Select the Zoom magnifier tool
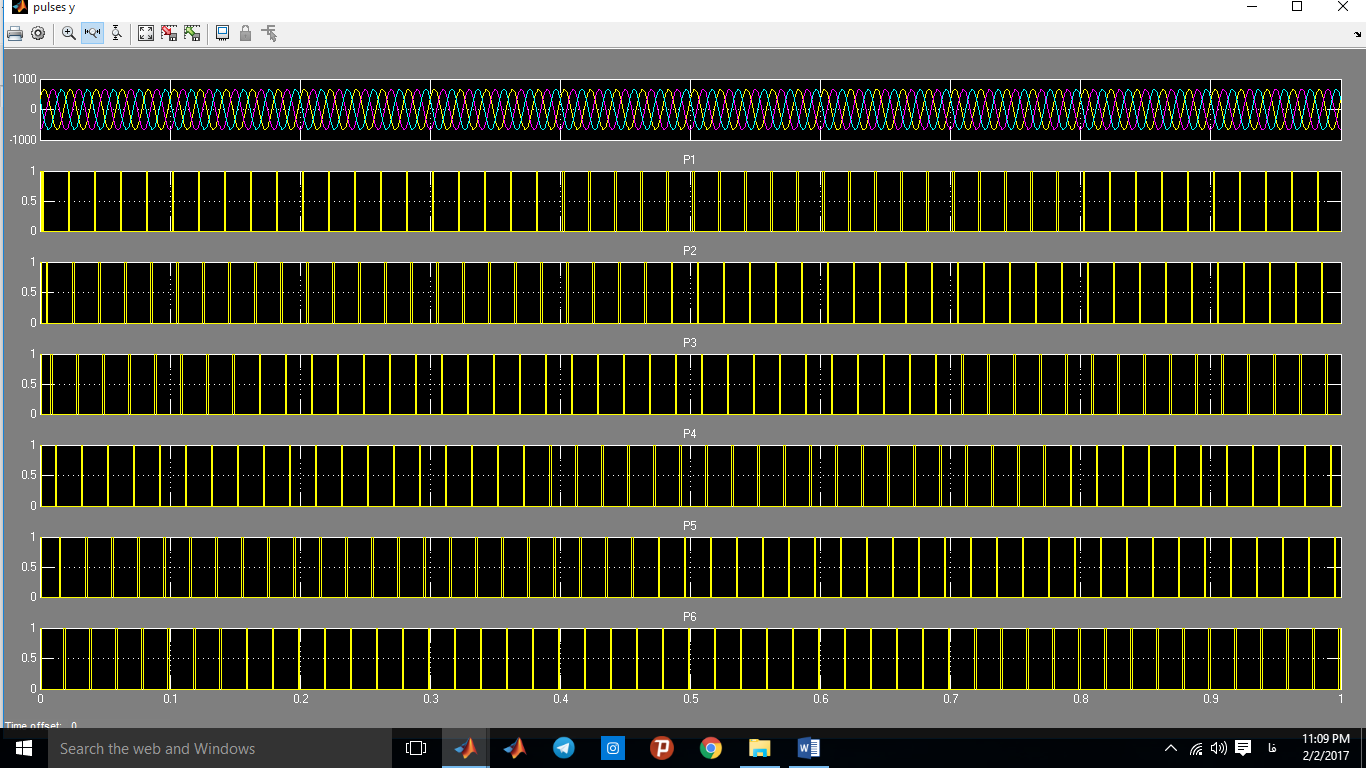Image resolution: width=1366 pixels, height=768 pixels. click(x=69, y=33)
